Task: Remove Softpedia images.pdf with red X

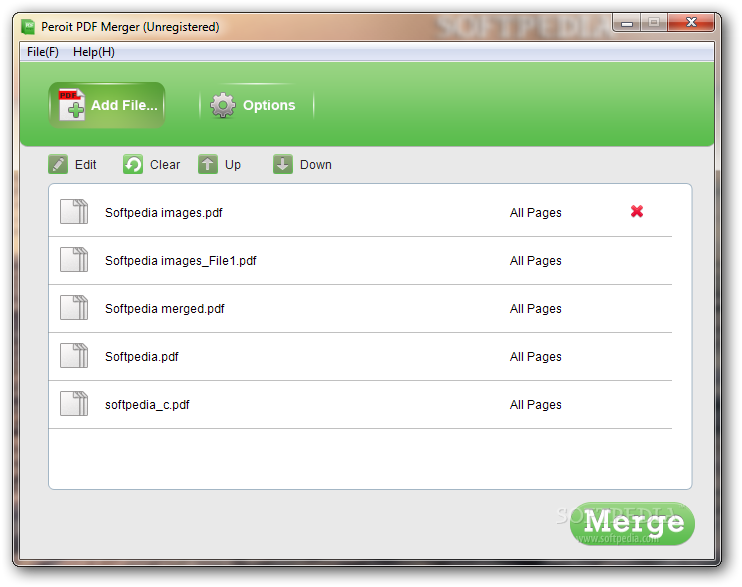Action: pyautogui.click(x=637, y=211)
